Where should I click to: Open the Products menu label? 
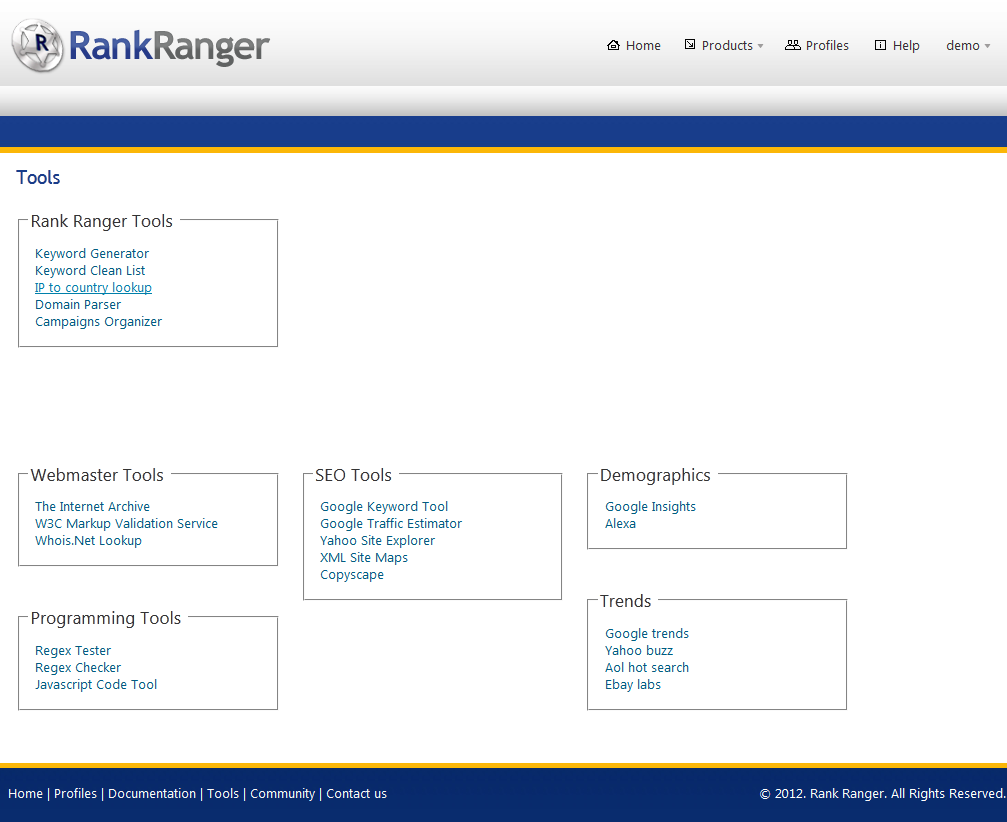pos(727,46)
